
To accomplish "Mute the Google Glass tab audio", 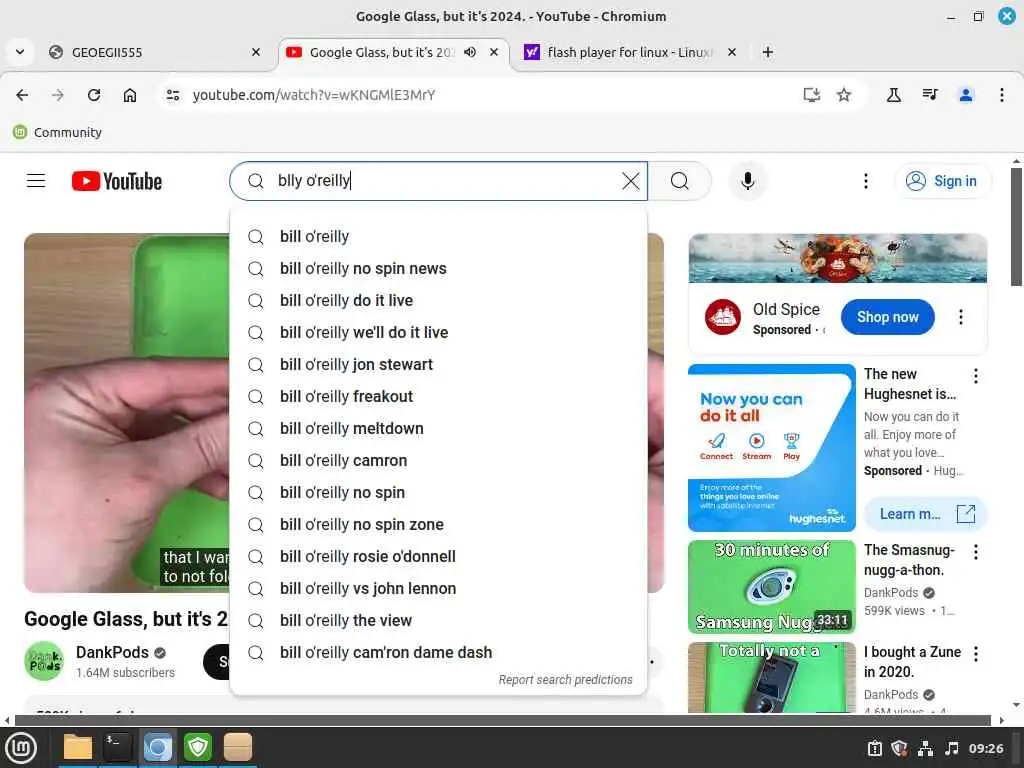I will tap(470, 52).
